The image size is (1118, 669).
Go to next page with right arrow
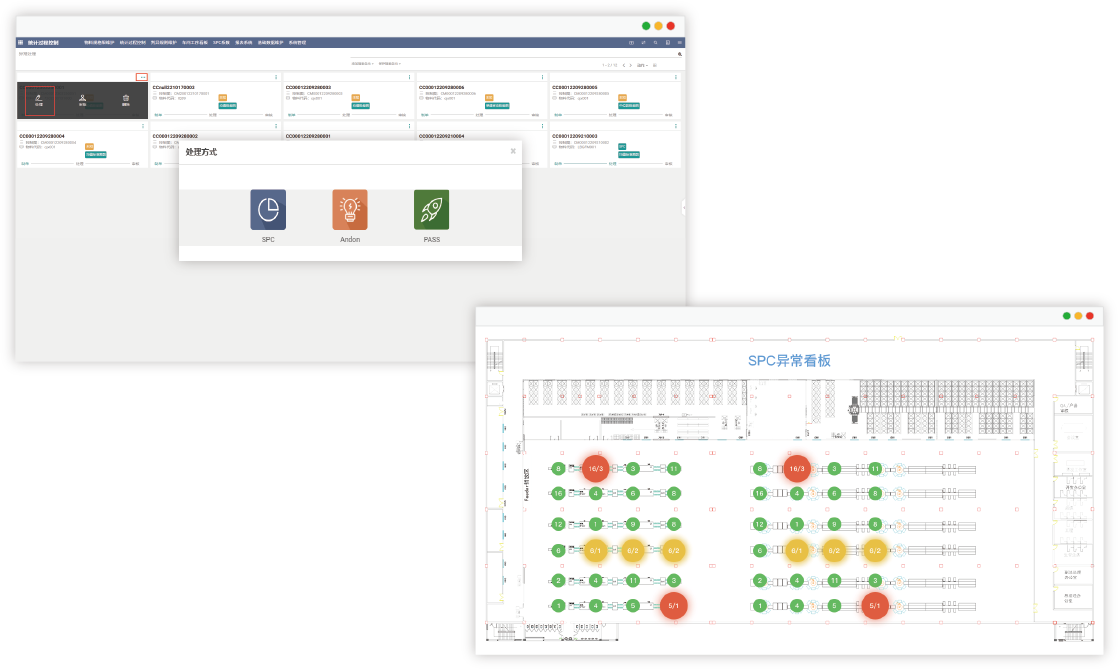click(x=630, y=65)
